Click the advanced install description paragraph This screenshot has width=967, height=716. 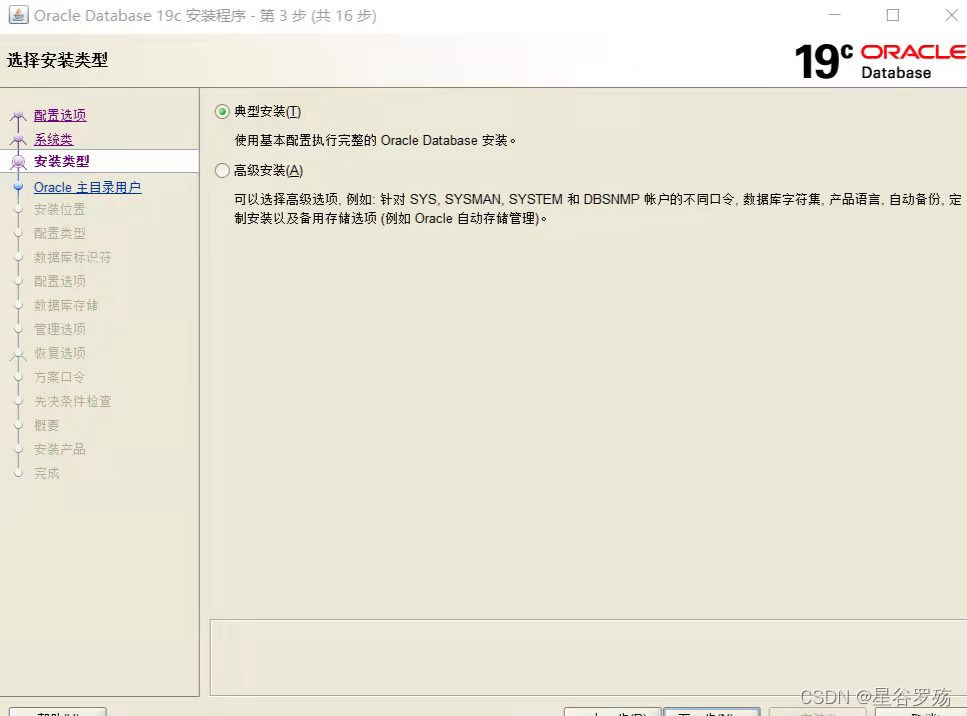[598, 209]
